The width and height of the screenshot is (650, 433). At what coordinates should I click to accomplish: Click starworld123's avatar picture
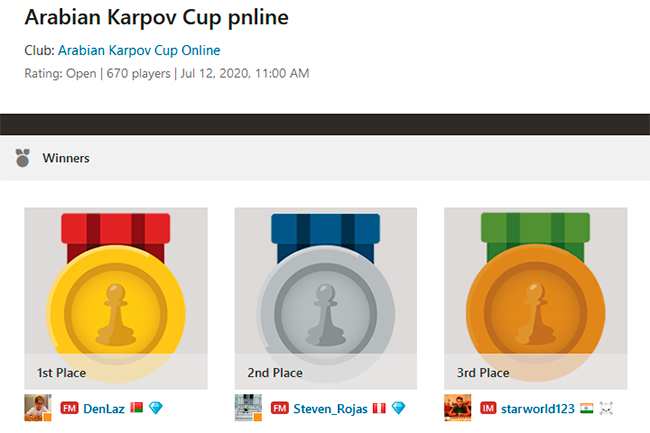458,408
